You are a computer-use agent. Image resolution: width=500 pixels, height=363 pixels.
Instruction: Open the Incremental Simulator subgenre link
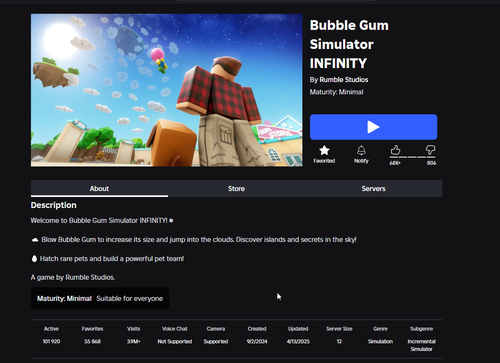[x=421, y=345]
